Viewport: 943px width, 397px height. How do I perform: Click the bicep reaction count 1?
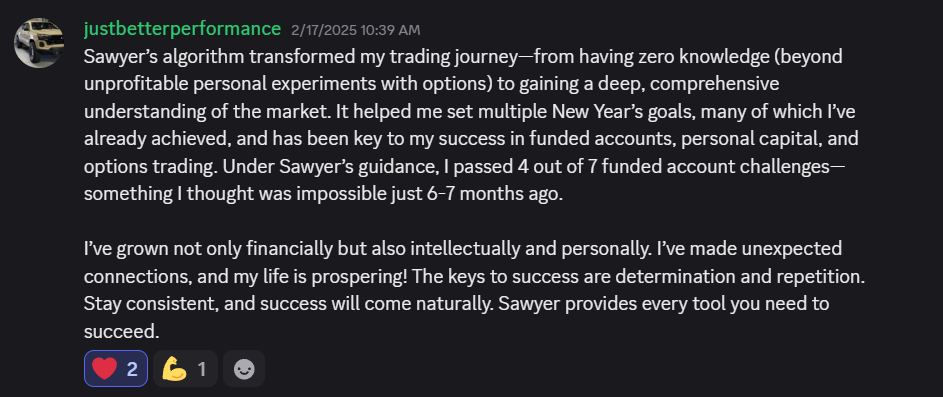tap(202, 369)
